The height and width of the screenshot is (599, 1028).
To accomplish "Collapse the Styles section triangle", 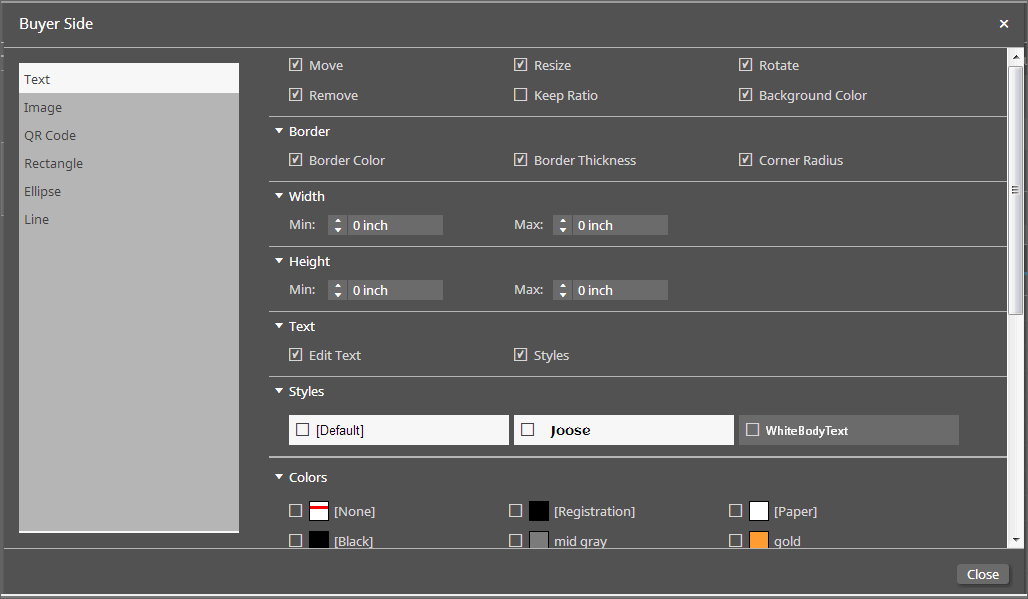I will 279,391.
